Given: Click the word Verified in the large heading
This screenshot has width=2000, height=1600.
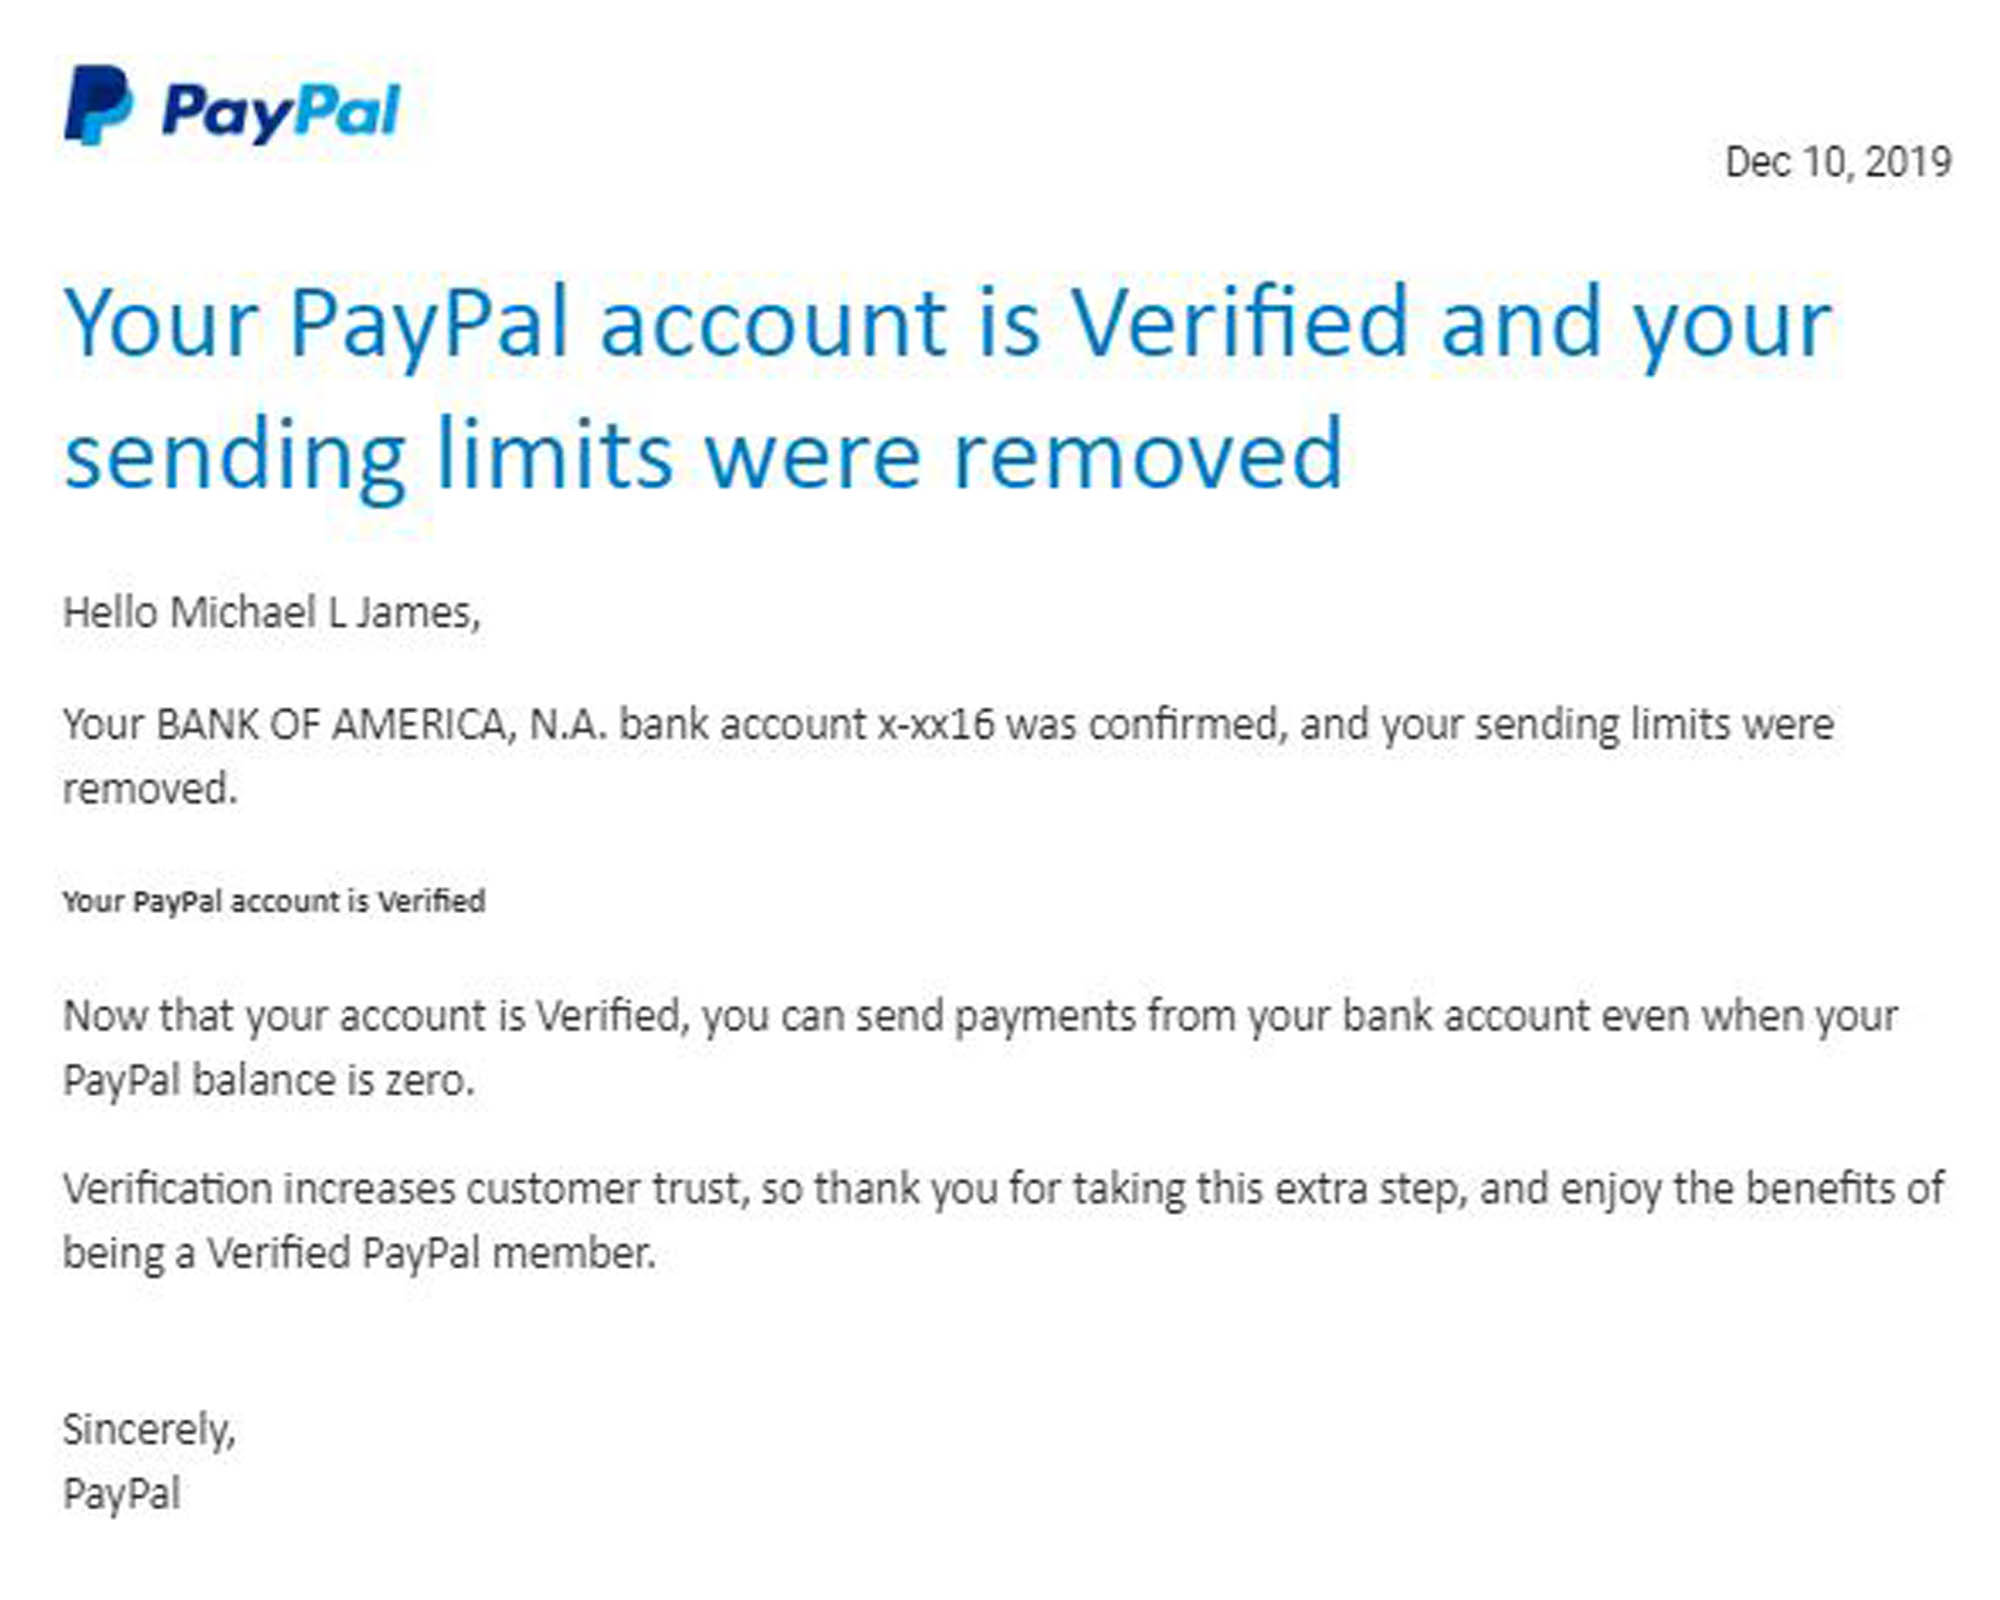Looking at the screenshot, I should click(x=1240, y=322).
